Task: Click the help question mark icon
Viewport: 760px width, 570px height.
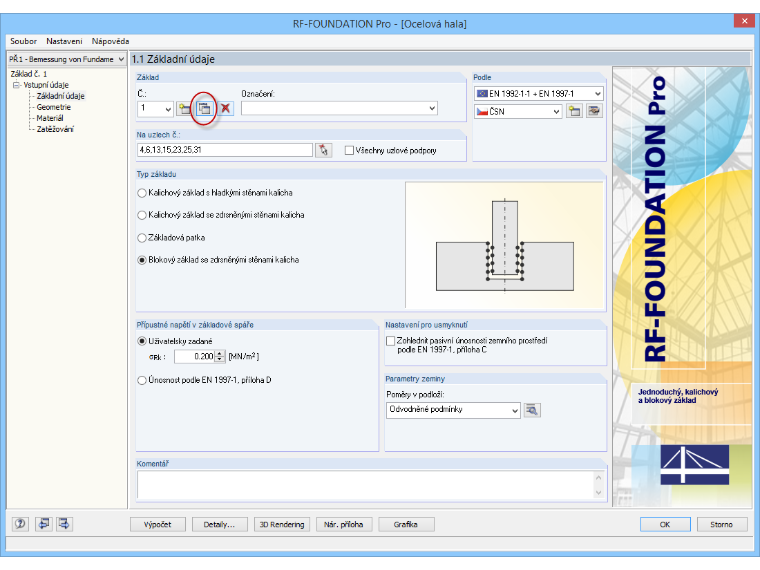Action: tap(20, 524)
